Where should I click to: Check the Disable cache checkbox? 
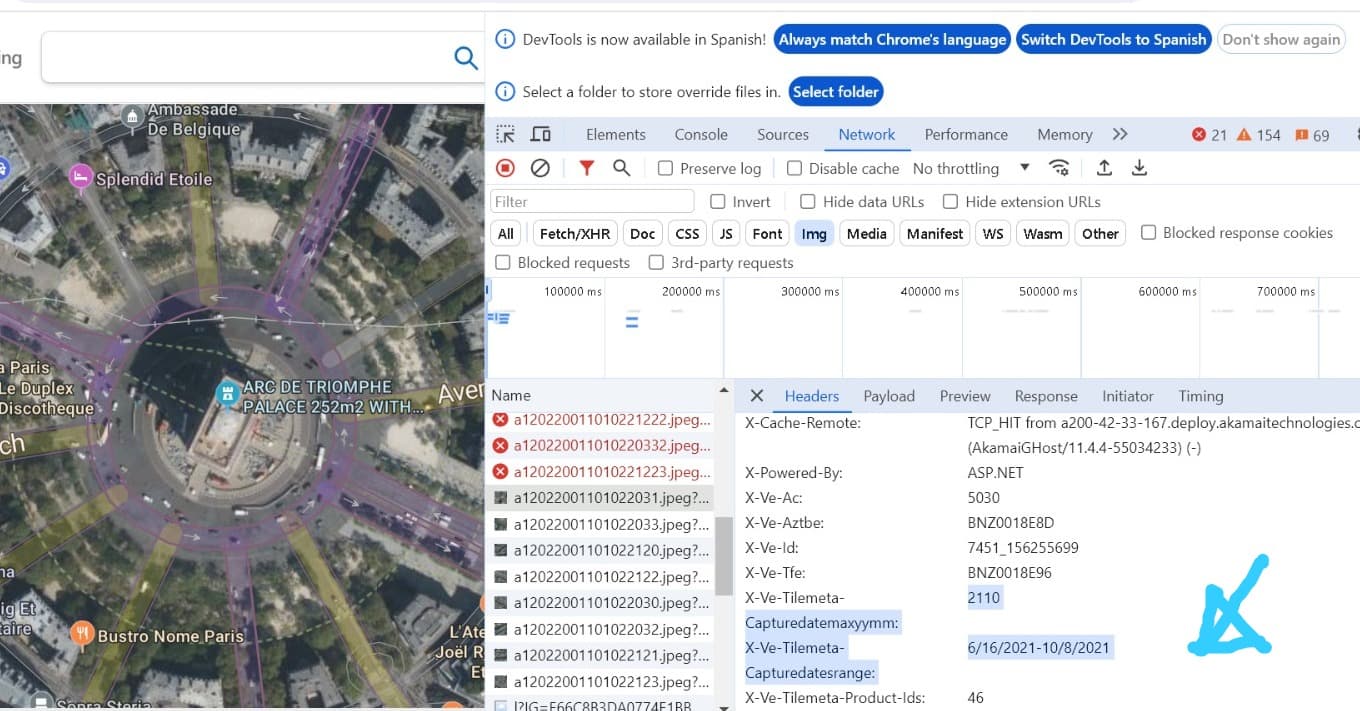(x=794, y=169)
